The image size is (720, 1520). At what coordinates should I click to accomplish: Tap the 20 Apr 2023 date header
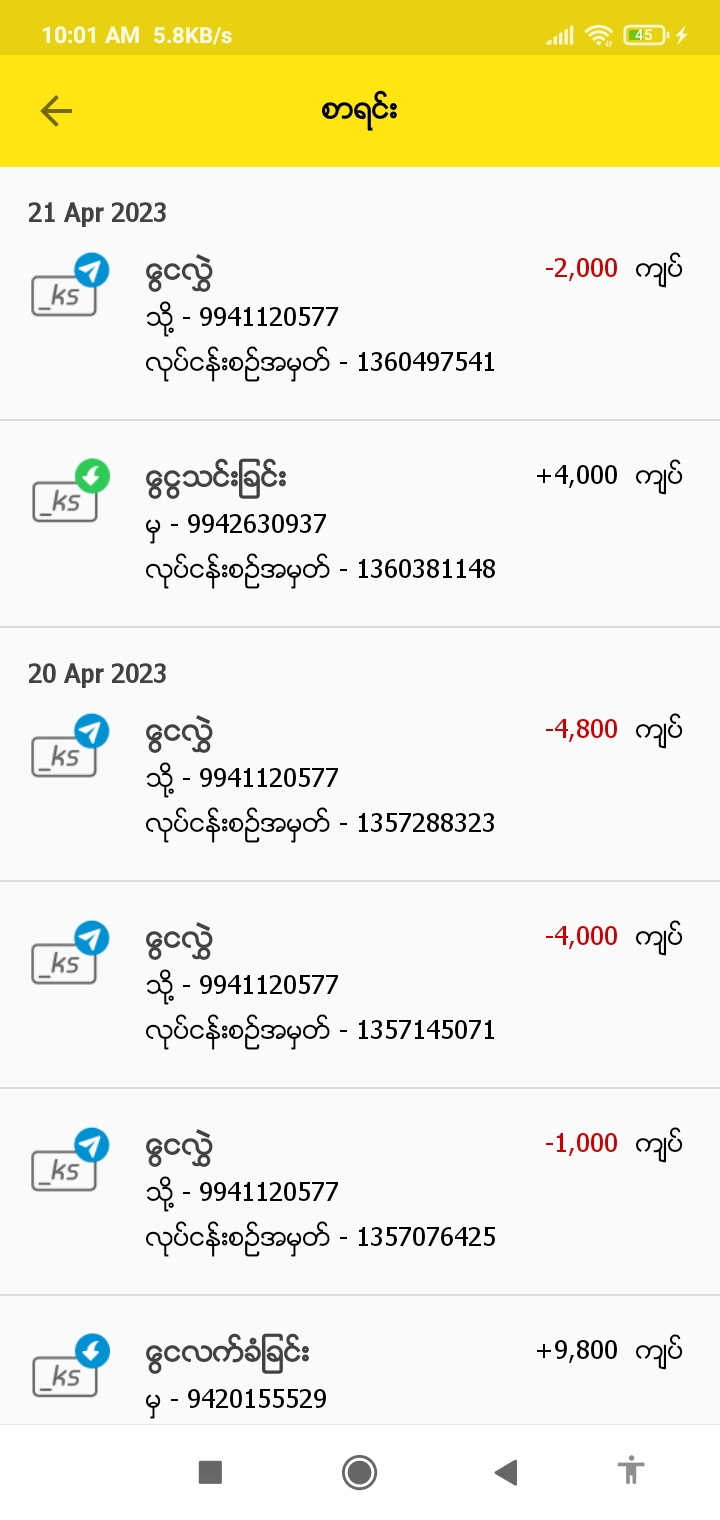coord(97,674)
